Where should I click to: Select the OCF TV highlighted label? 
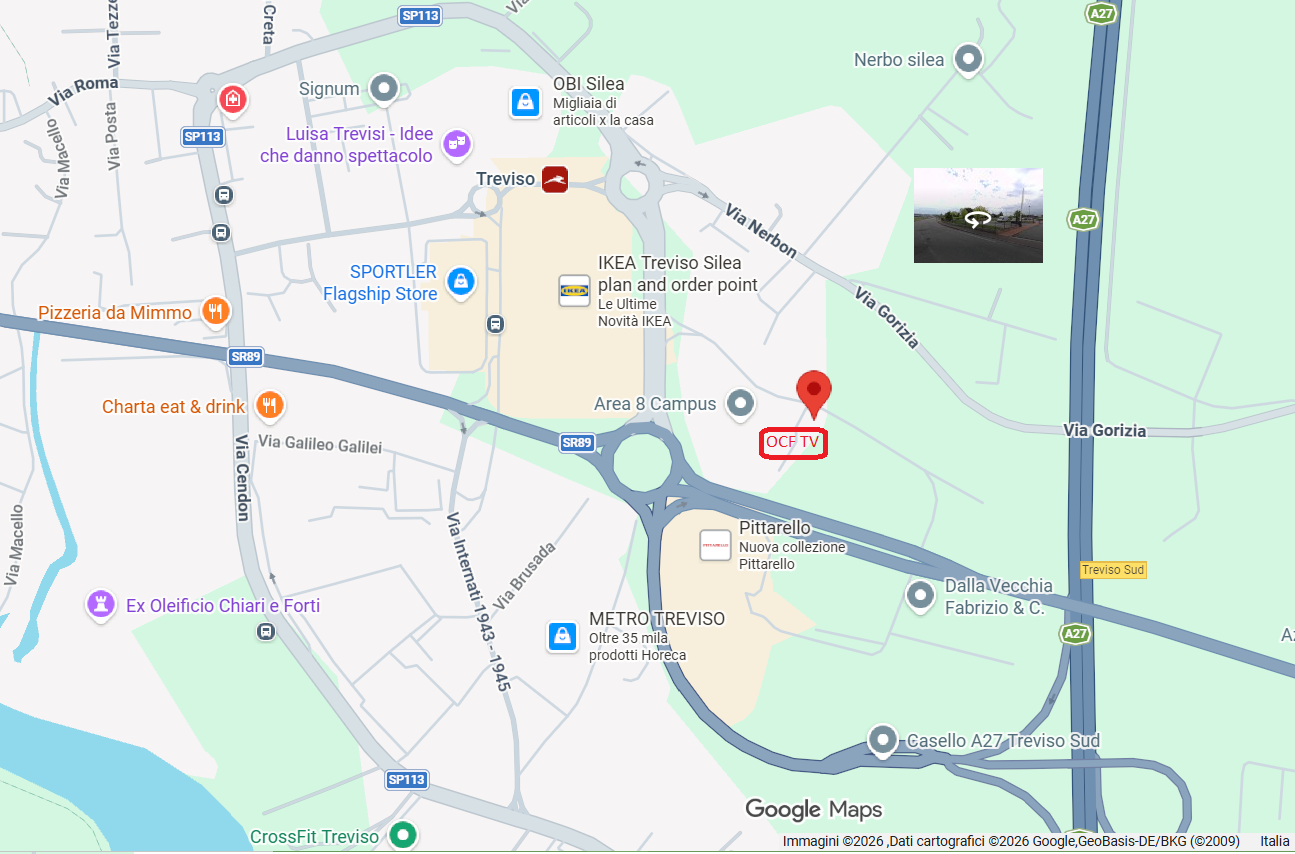tap(793, 442)
